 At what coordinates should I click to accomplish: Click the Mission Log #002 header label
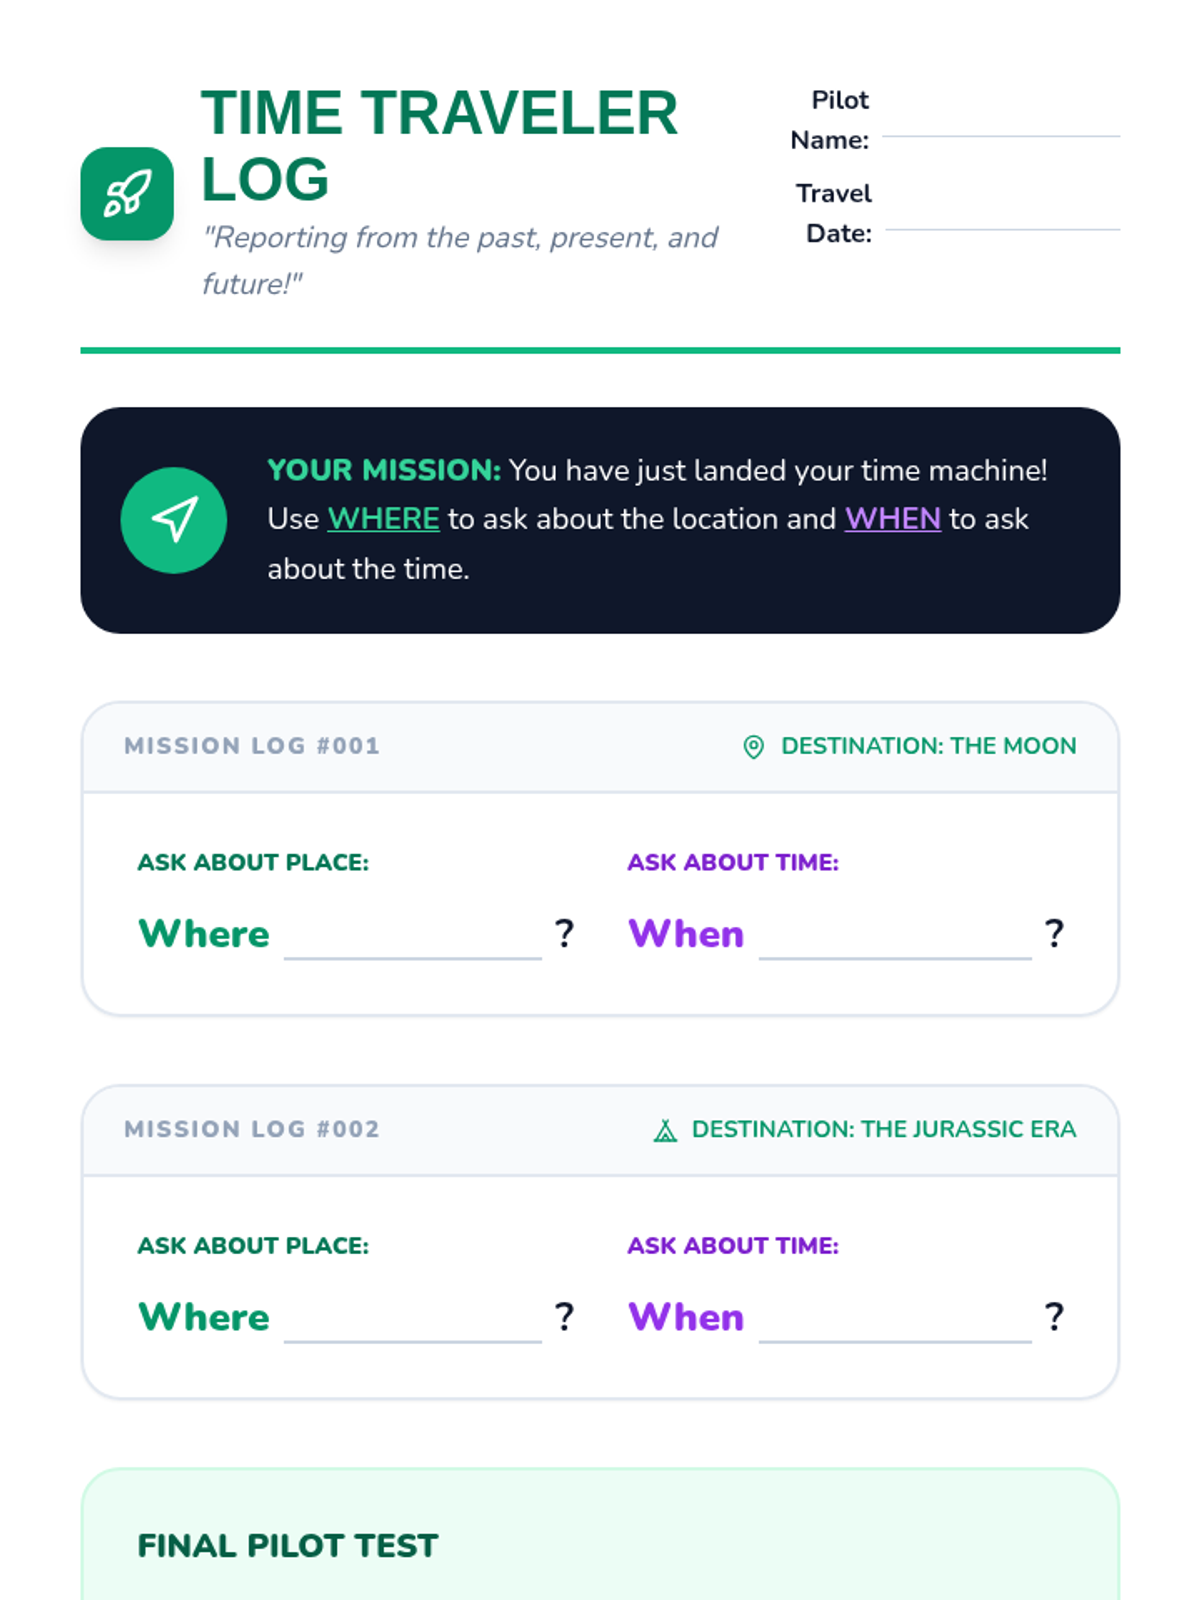(252, 1129)
